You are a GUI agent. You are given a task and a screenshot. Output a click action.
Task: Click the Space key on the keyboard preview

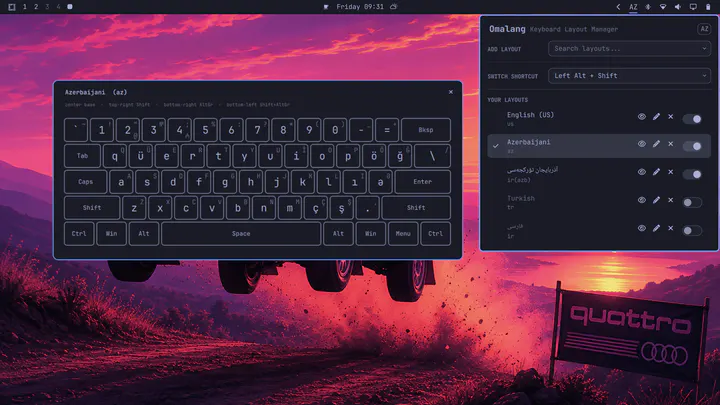click(x=241, y=234)
